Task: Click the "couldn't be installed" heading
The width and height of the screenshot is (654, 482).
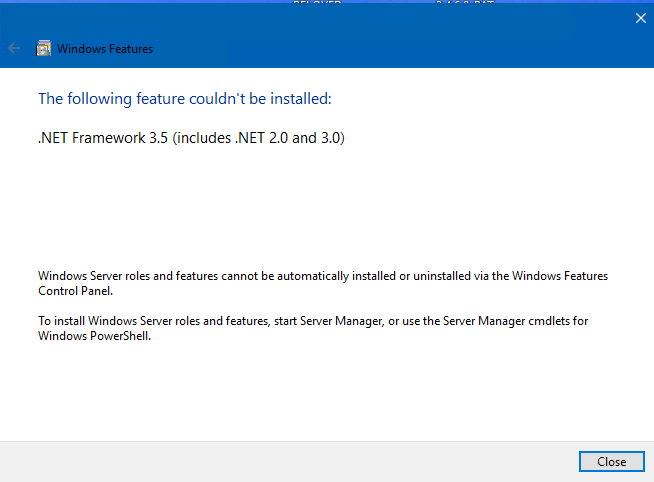Action: tap(184, 99)
